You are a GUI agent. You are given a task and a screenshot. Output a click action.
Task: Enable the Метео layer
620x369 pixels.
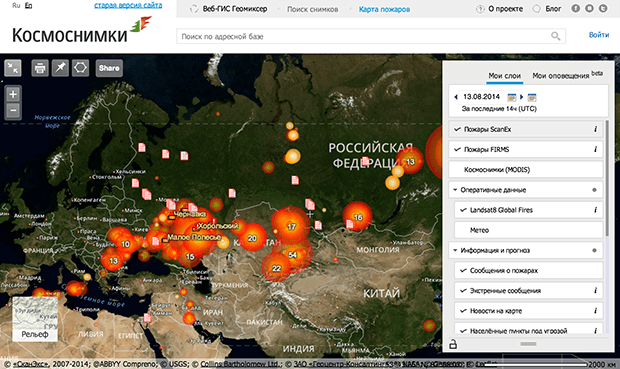[529, 230]
